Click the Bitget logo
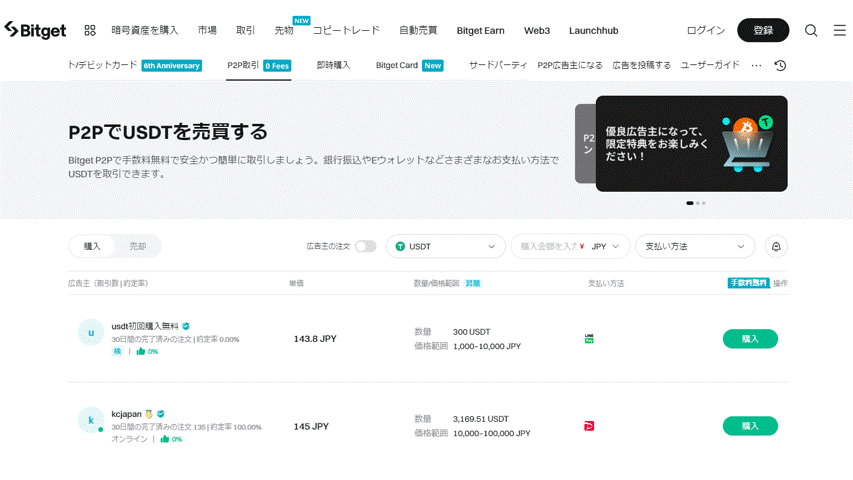The width and height of the screenshot is (853, 480). click(35, 30)
